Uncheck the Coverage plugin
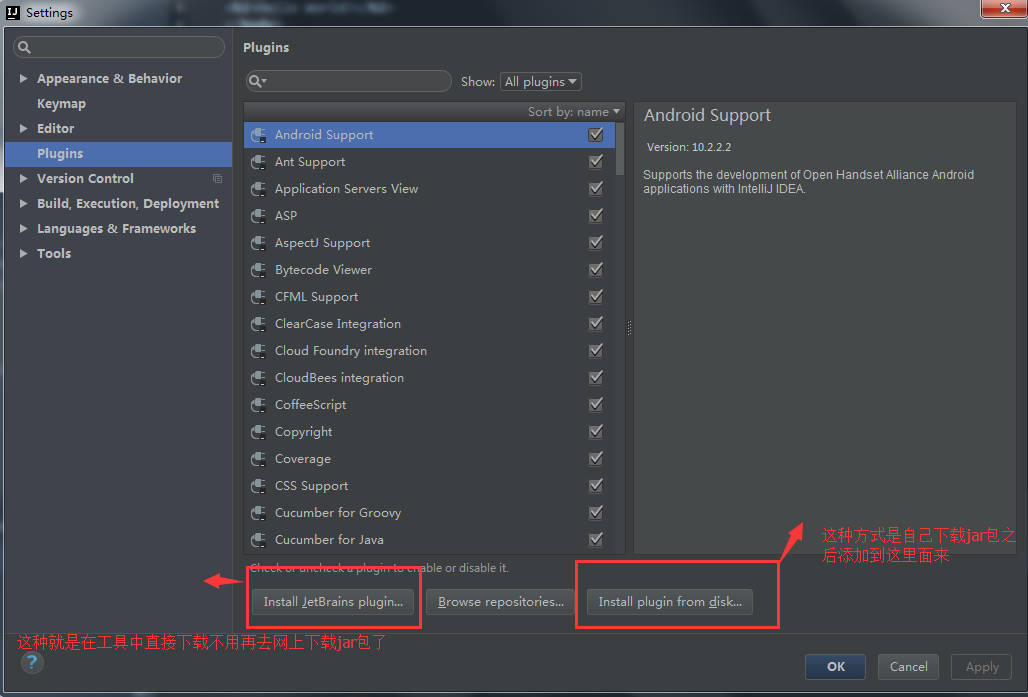This screenshot has height=697, width=1028. point(596,458)
